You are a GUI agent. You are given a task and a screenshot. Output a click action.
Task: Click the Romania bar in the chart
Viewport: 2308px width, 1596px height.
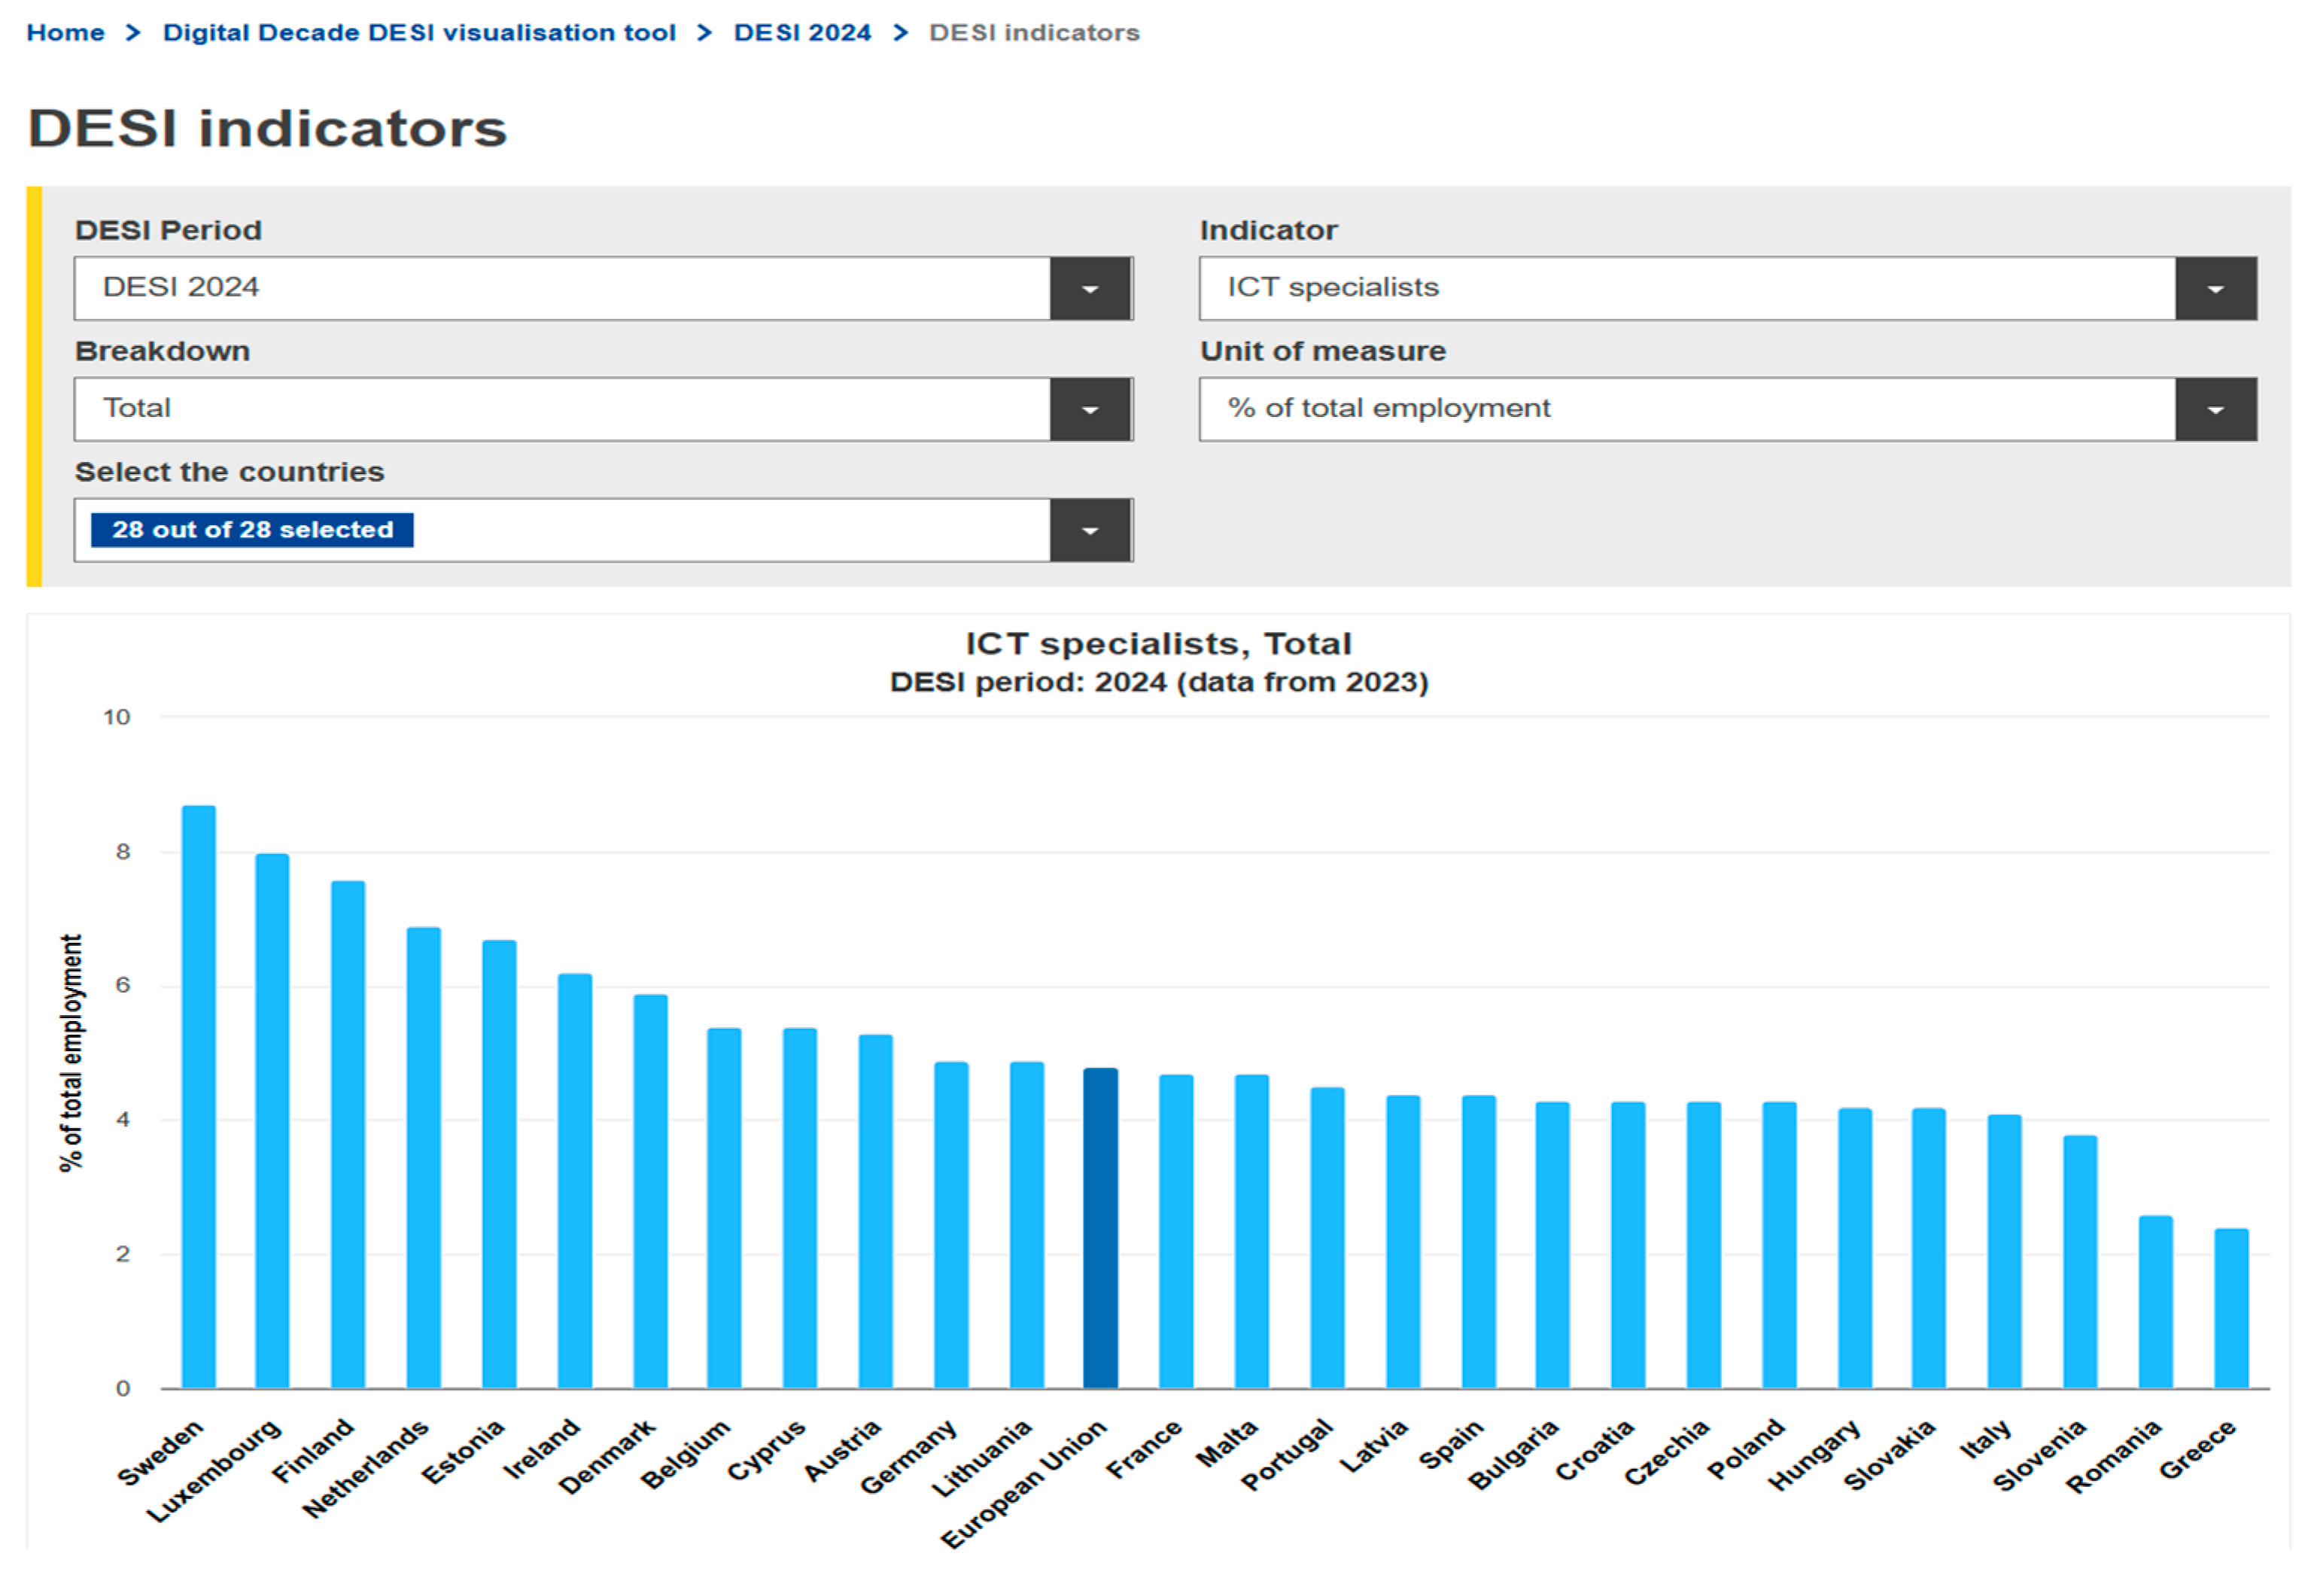2155,1305
